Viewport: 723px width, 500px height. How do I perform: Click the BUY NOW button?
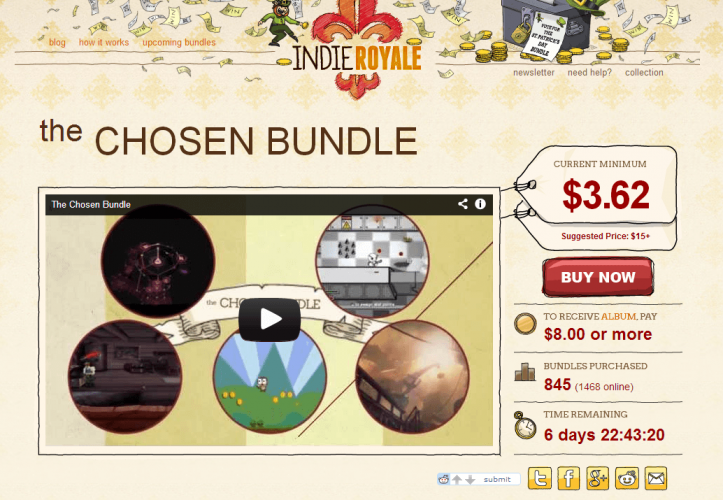(598, 277)
